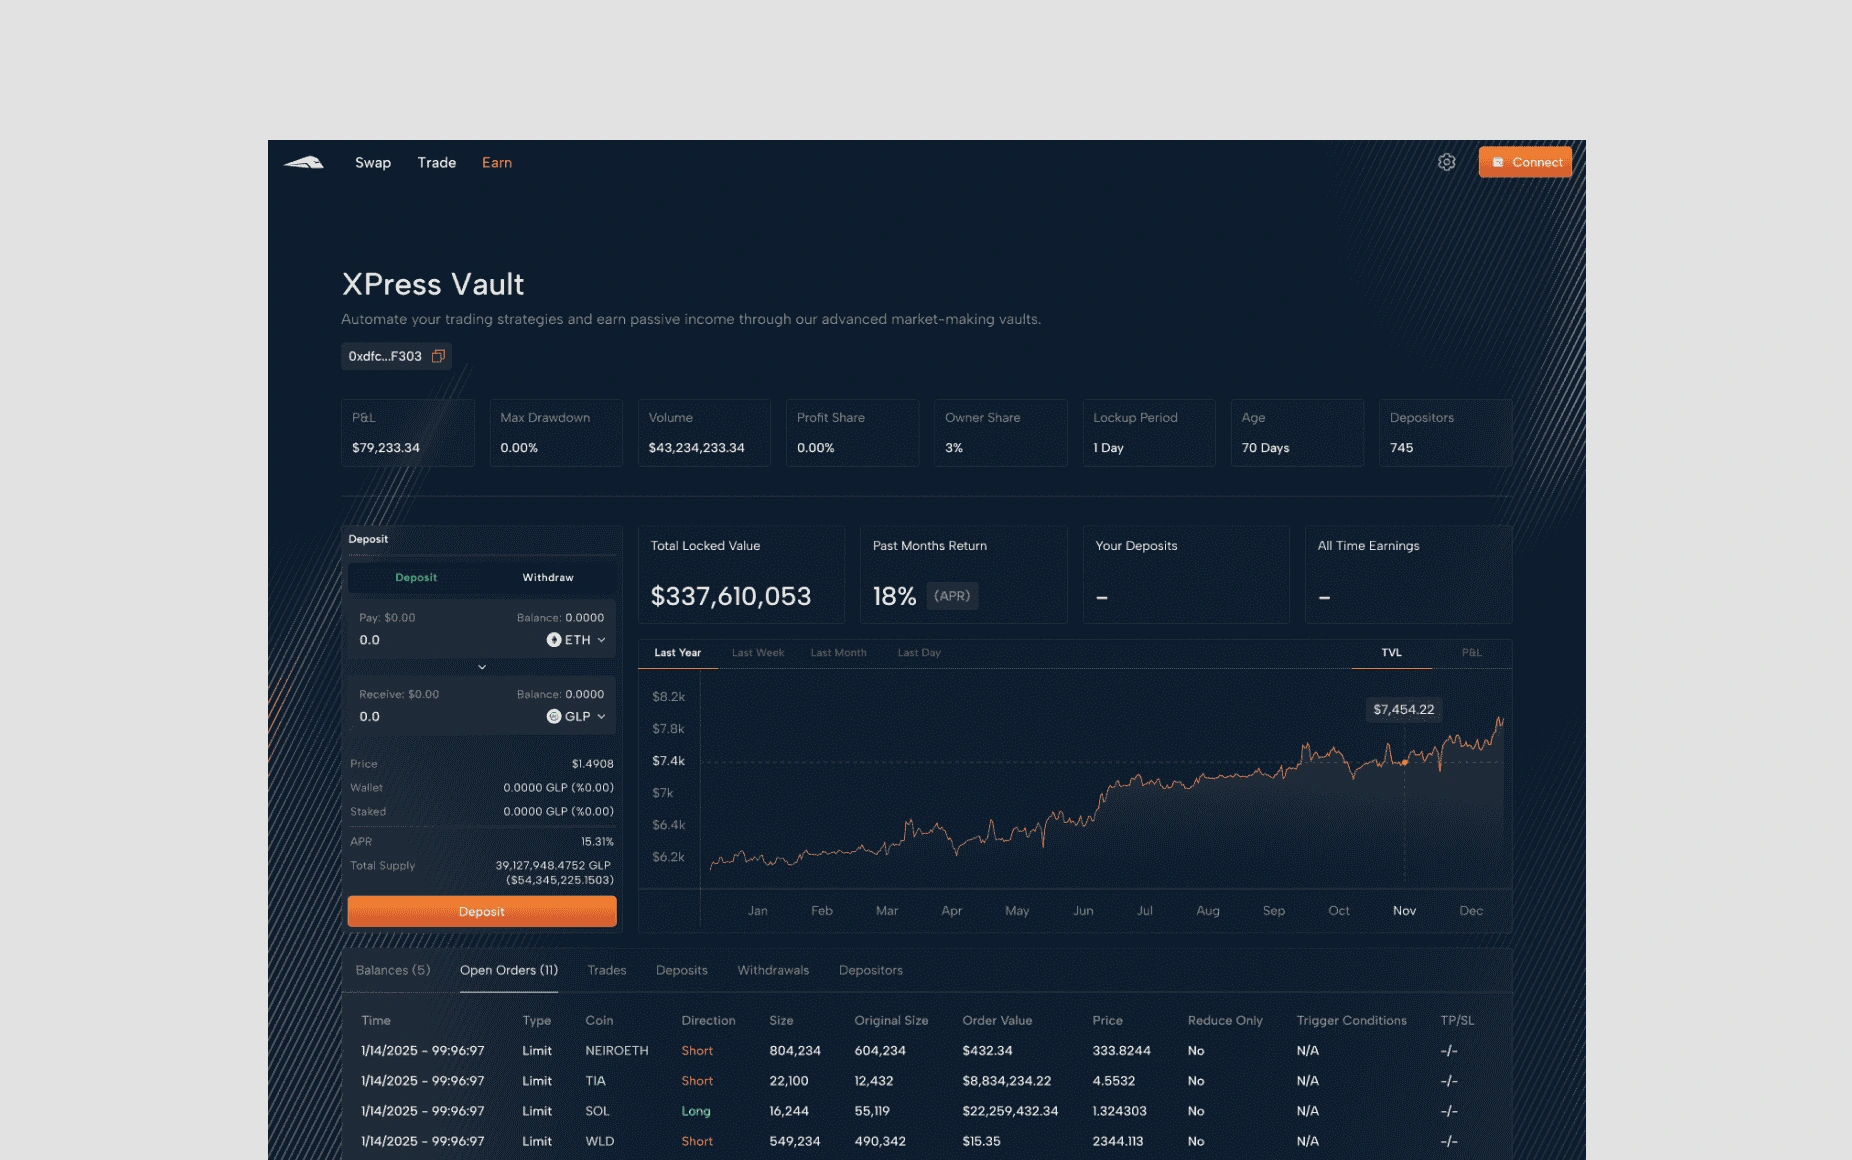Click the price 333.8244 in the NEIROETH row
1852x1160 pixels.
click(1122, 1051)
